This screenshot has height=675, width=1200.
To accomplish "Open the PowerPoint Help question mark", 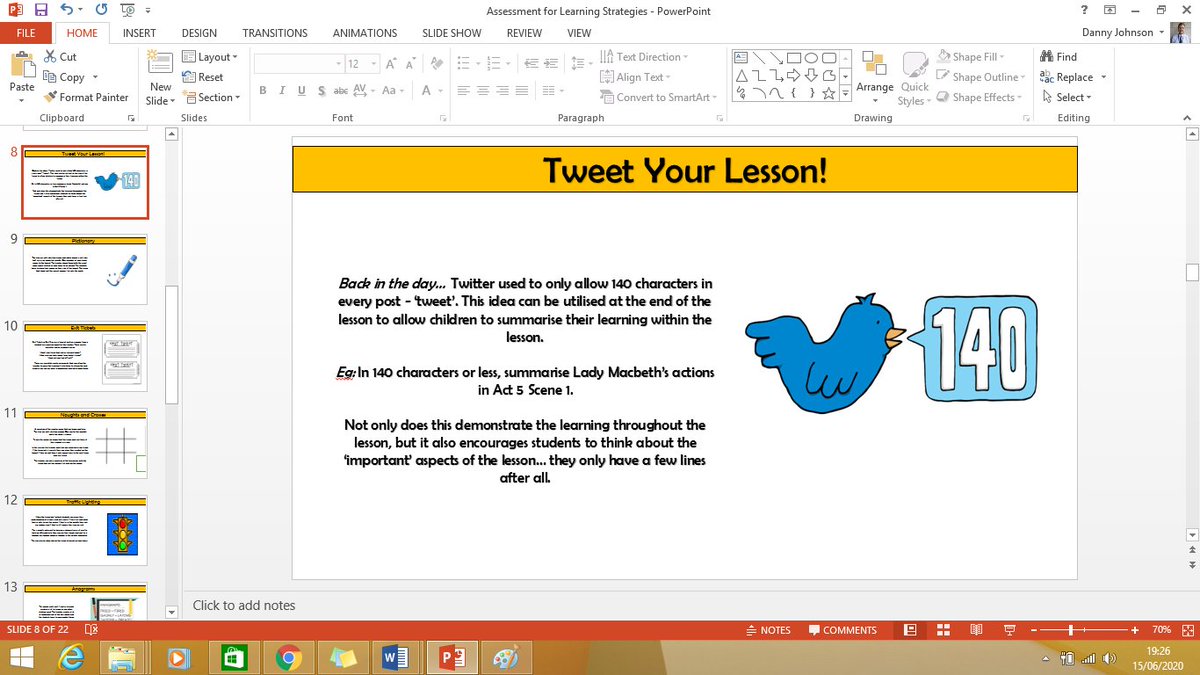I will pos(1084,10).
